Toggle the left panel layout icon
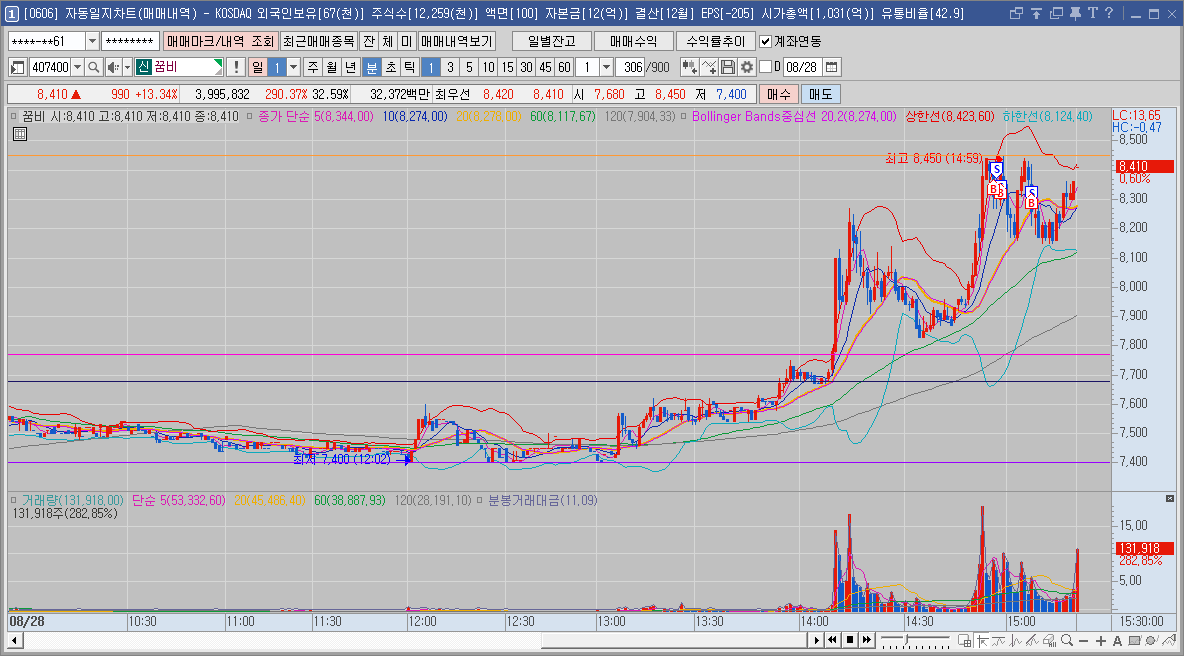The width and height of the screenshot is (1184, 656). pyautogui.click(x=17, y=67)
